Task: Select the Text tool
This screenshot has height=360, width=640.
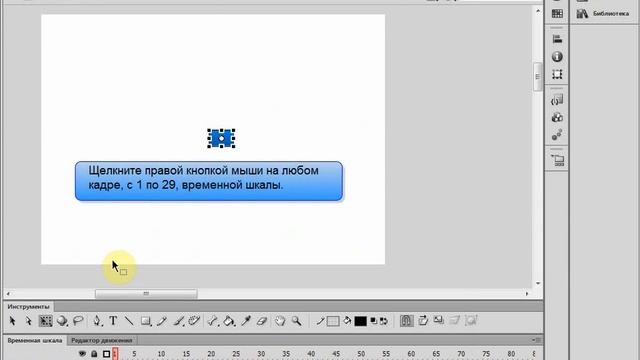Action: [x=113, y=321]
